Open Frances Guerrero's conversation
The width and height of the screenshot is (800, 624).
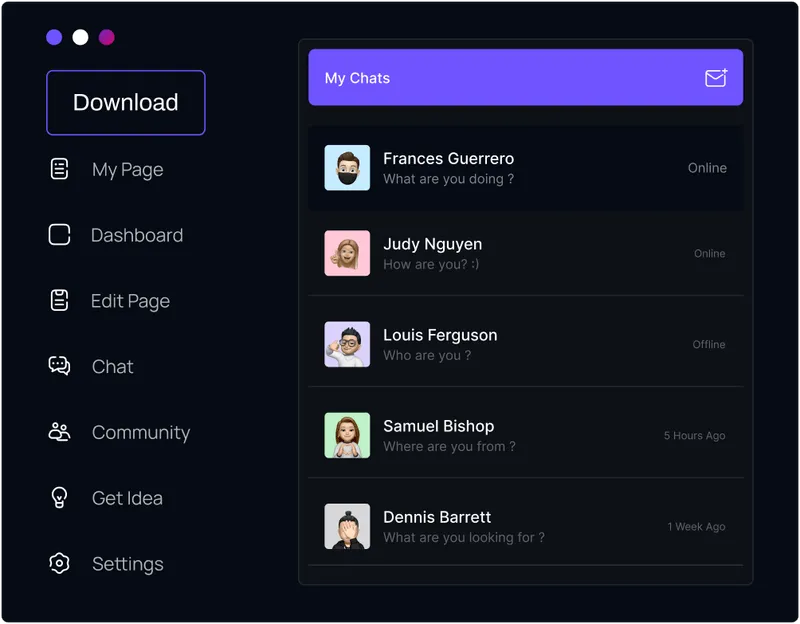coord(525,168)
